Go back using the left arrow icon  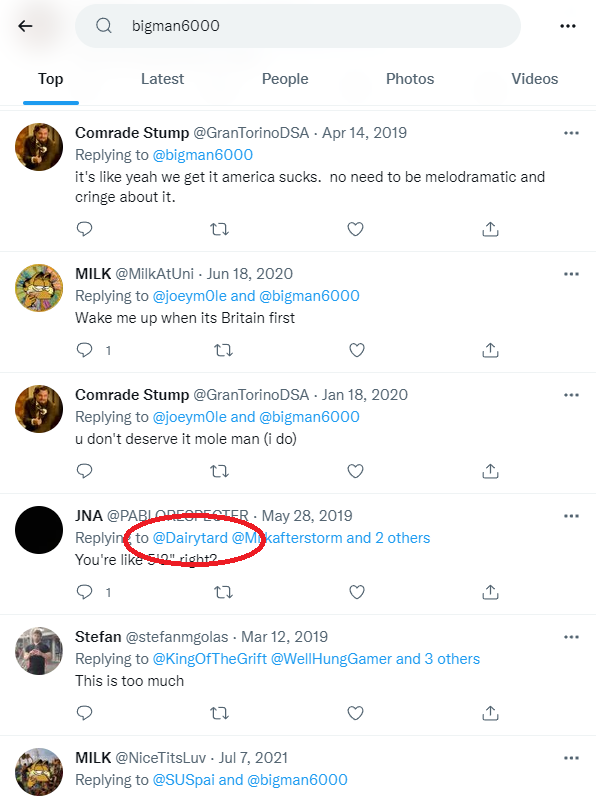[25, 26]
